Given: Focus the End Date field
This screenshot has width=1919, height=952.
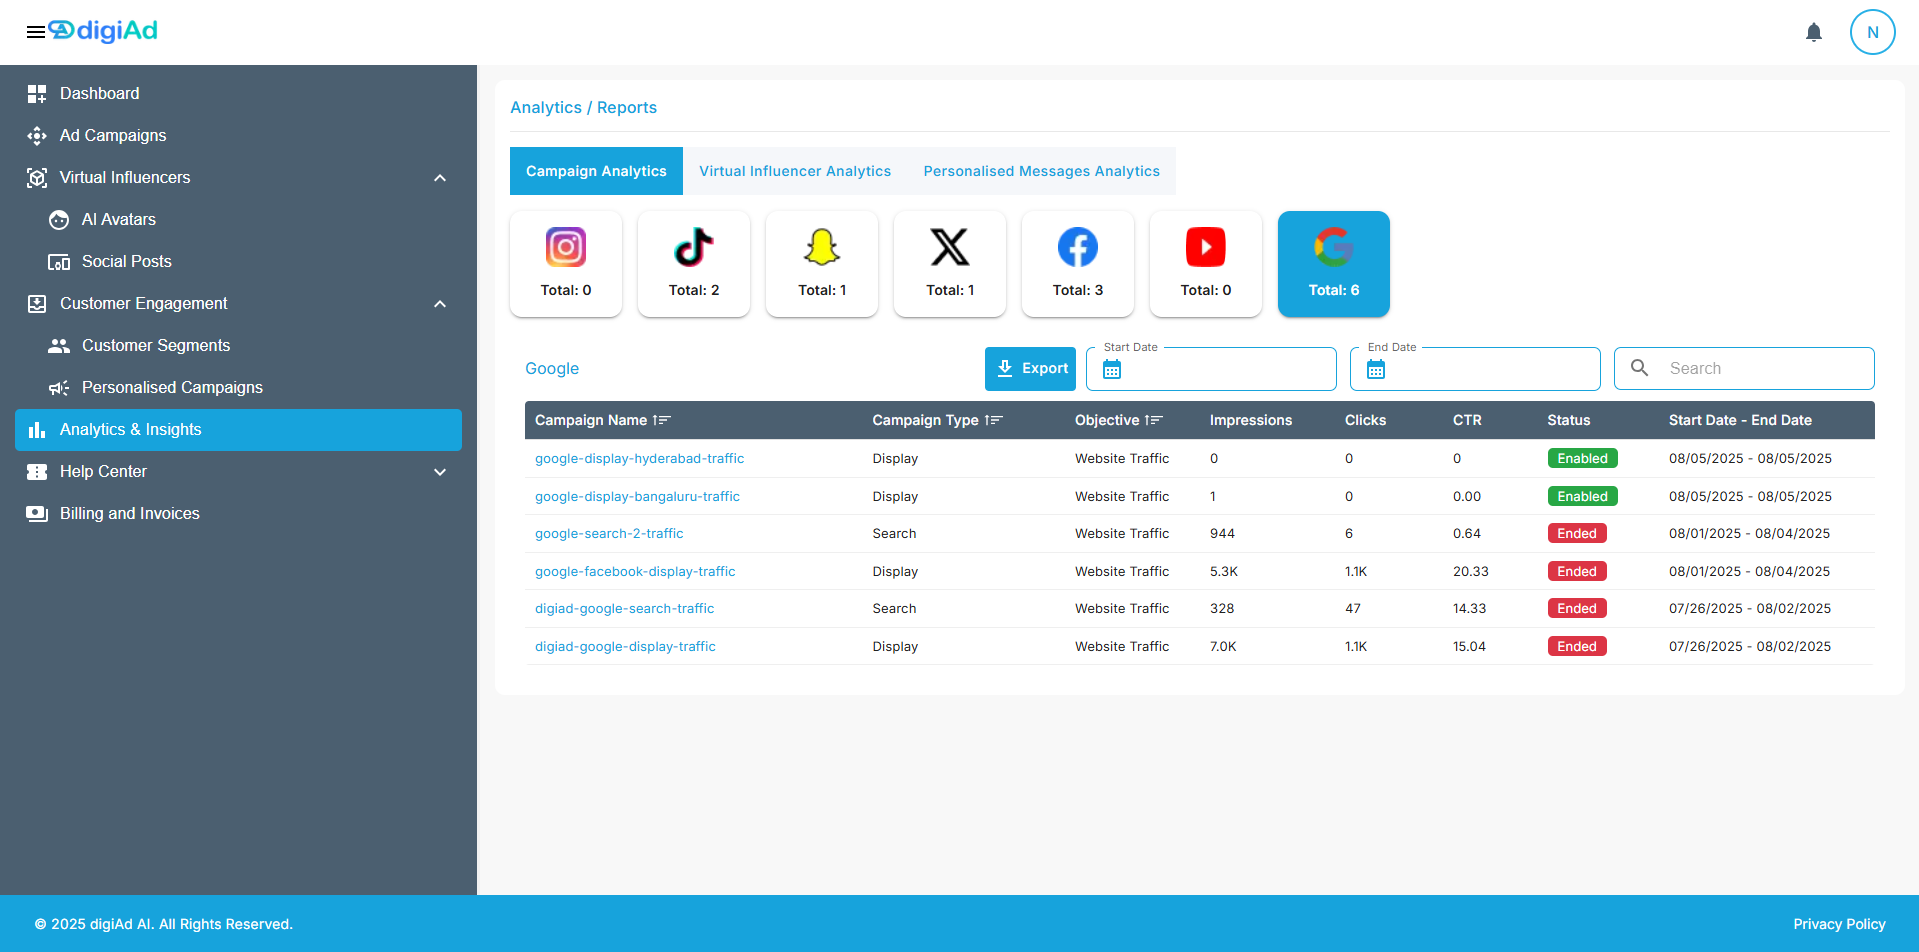Looking at the screenshot, I should (1475, 369).
